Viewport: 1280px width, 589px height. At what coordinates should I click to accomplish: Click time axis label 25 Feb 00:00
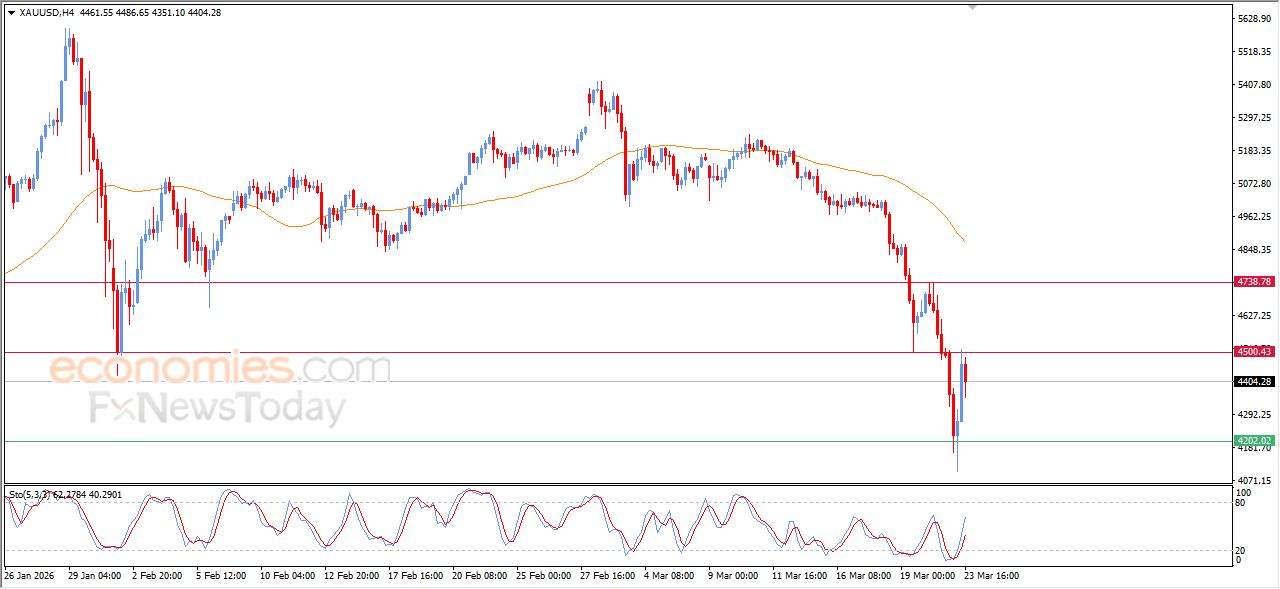coord(544,576)
